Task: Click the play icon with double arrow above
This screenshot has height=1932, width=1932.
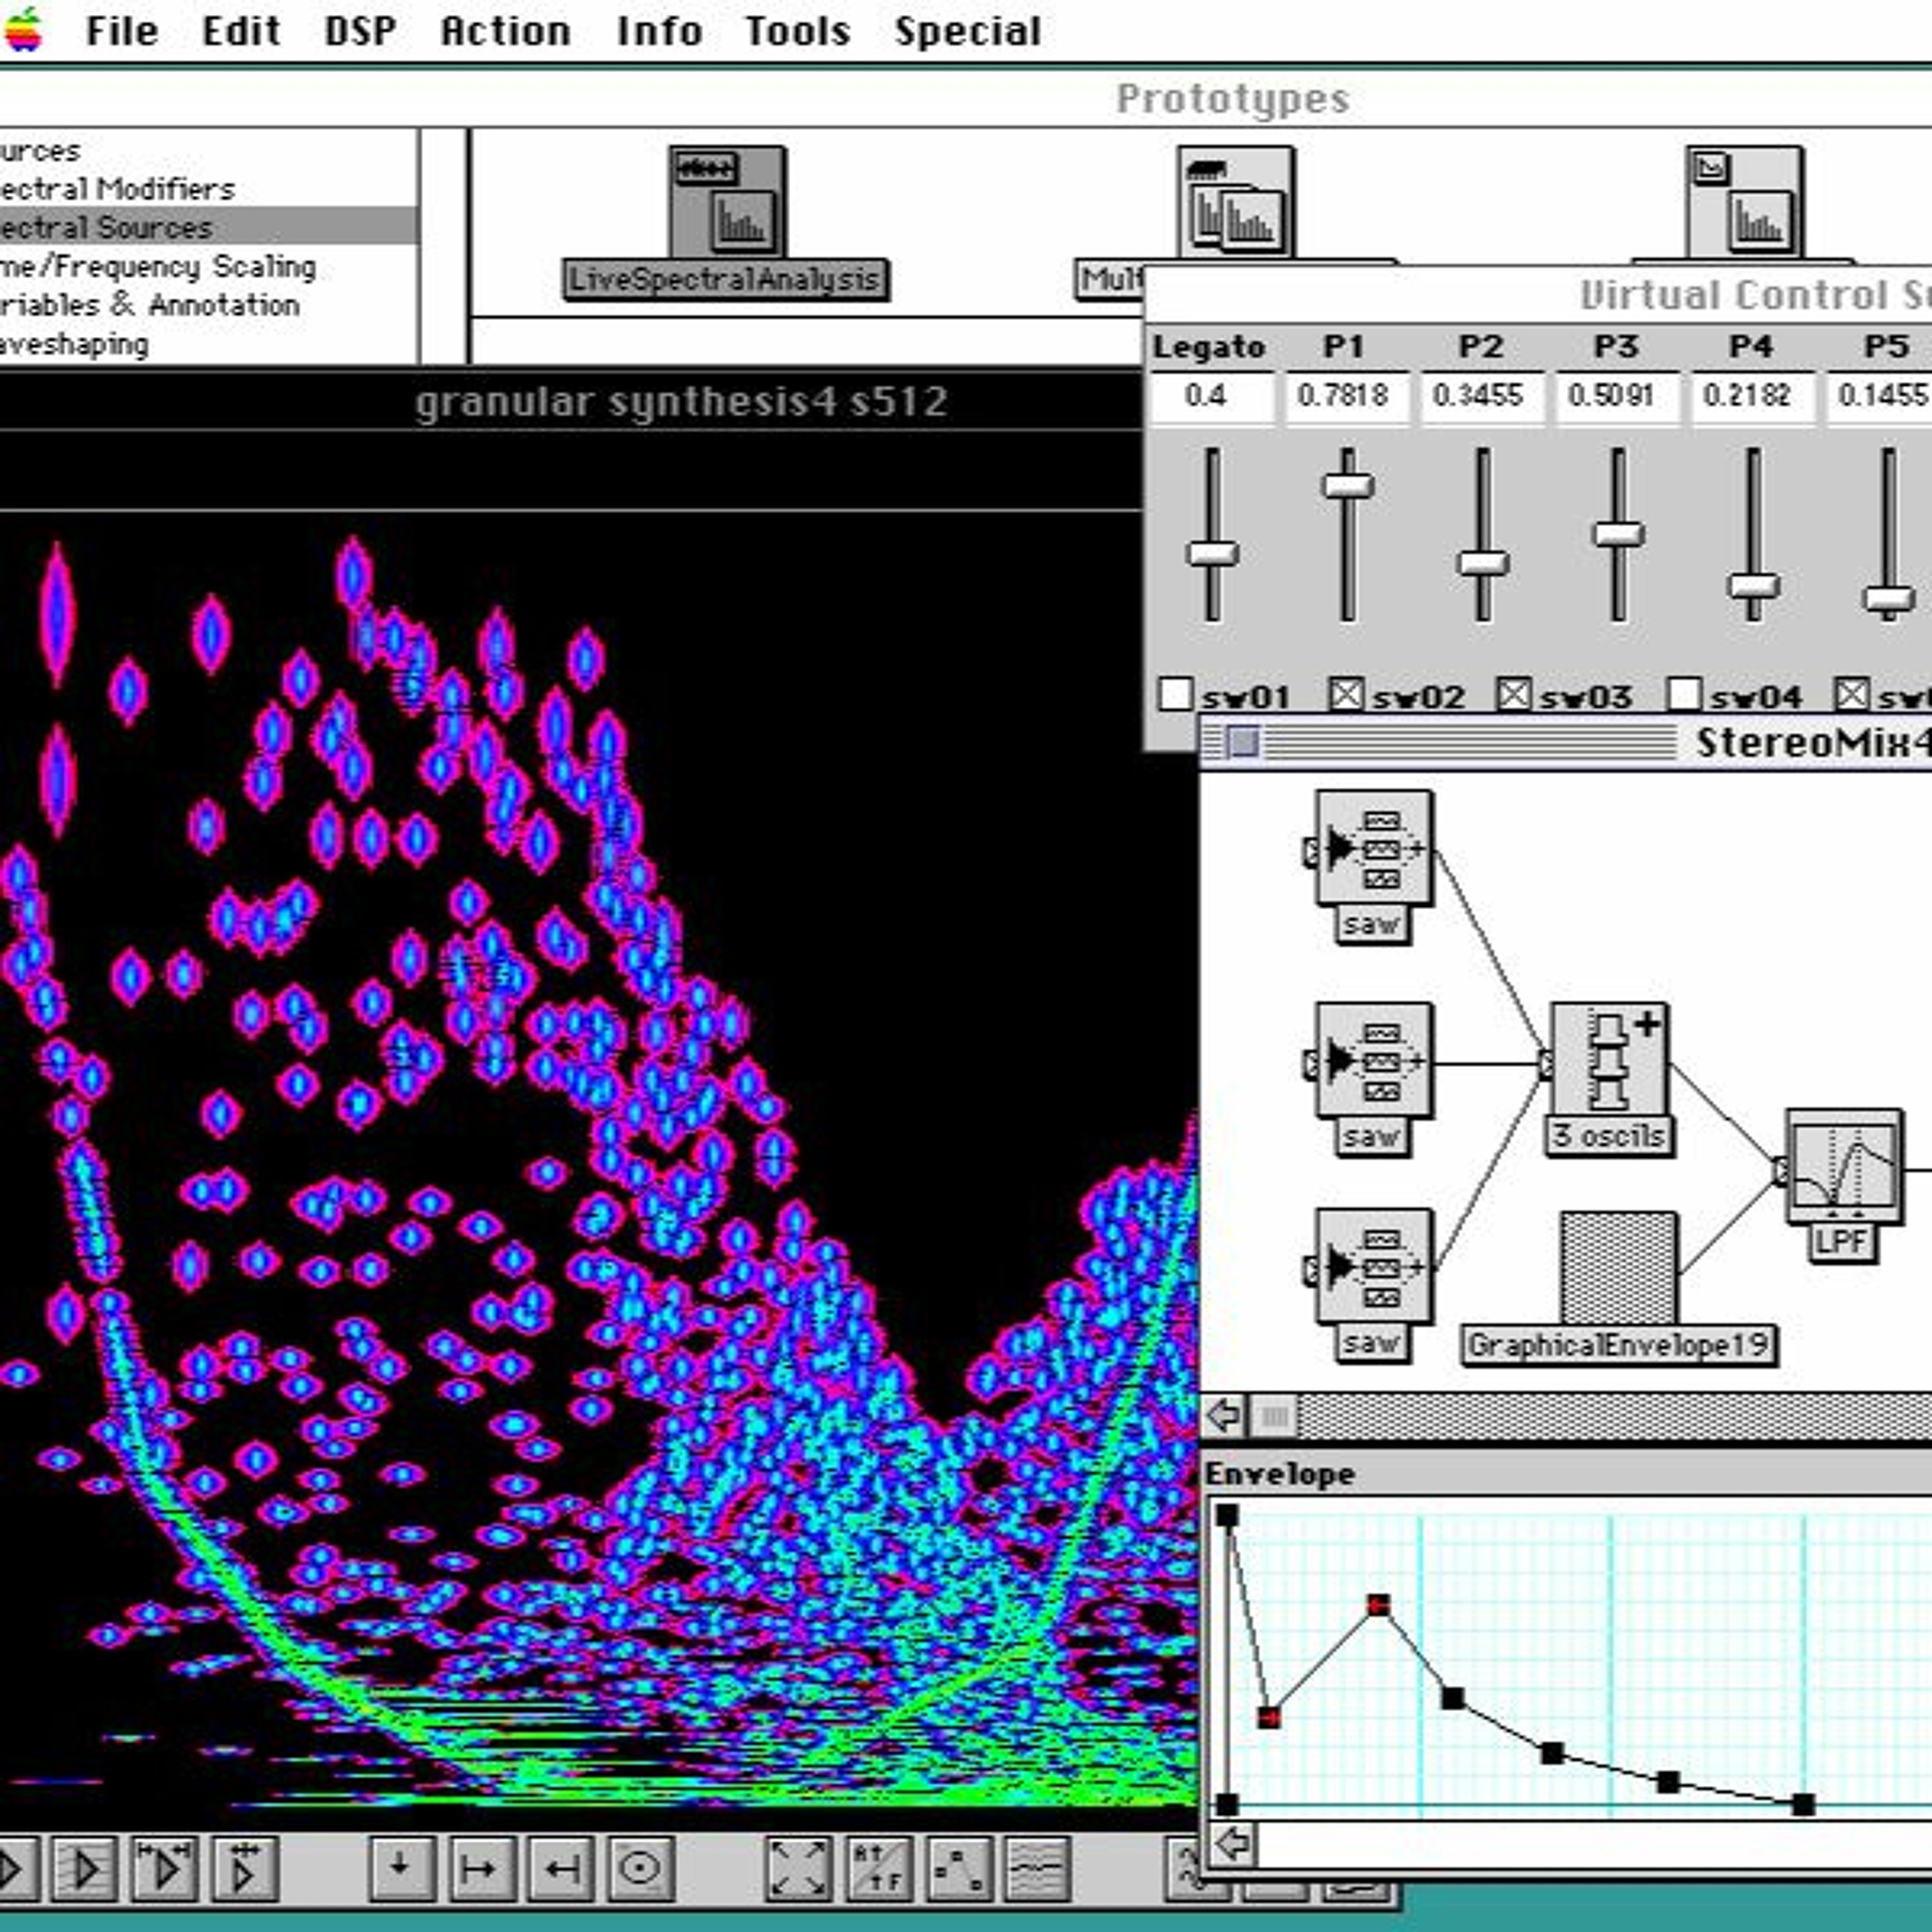Action: click(244, 1868)
